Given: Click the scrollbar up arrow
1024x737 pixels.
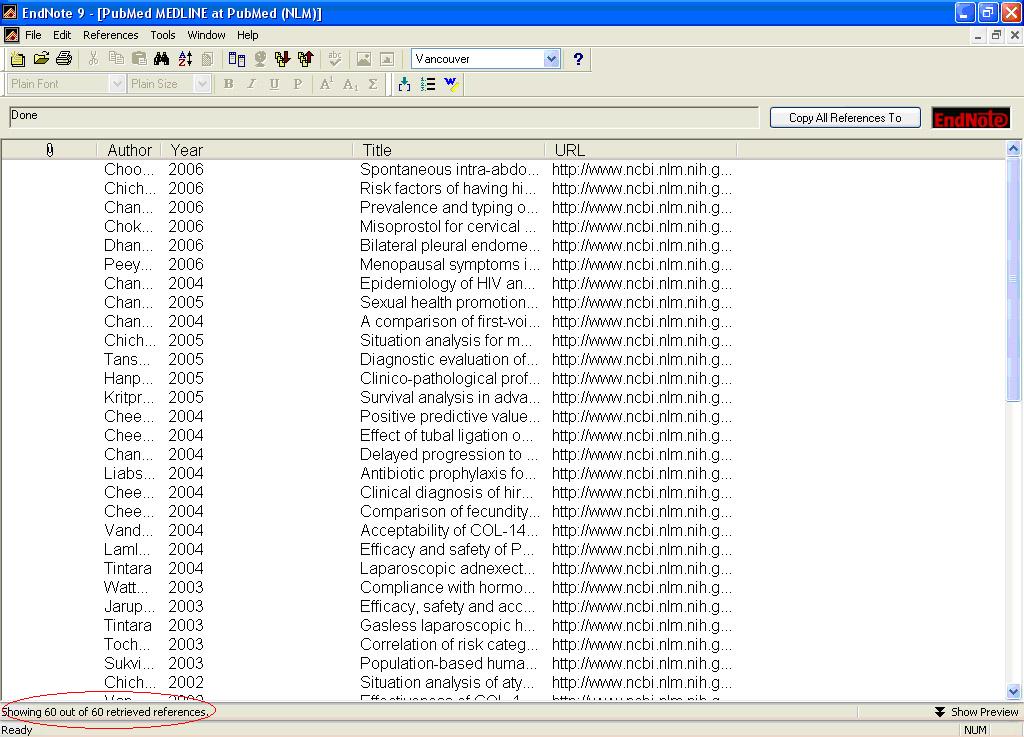Looking at the screenshot, I should [1014, 149].
